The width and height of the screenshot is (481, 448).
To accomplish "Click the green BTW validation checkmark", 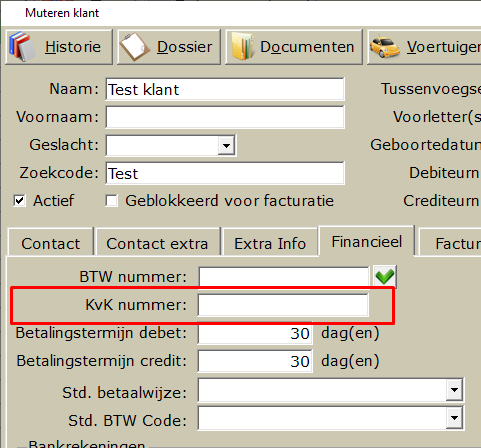I will (x=385, y=277).
